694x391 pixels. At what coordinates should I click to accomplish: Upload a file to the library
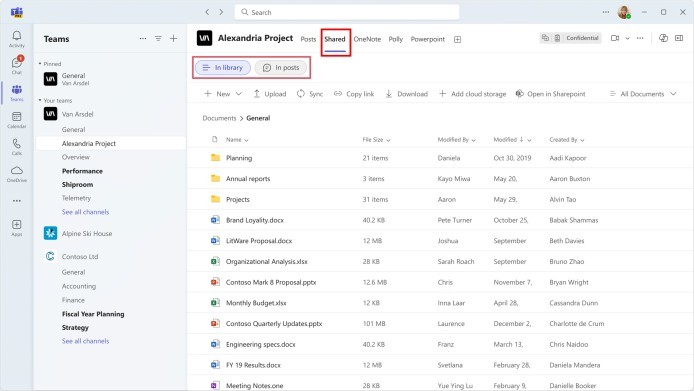pyautogui.click(x=270, y=94)
